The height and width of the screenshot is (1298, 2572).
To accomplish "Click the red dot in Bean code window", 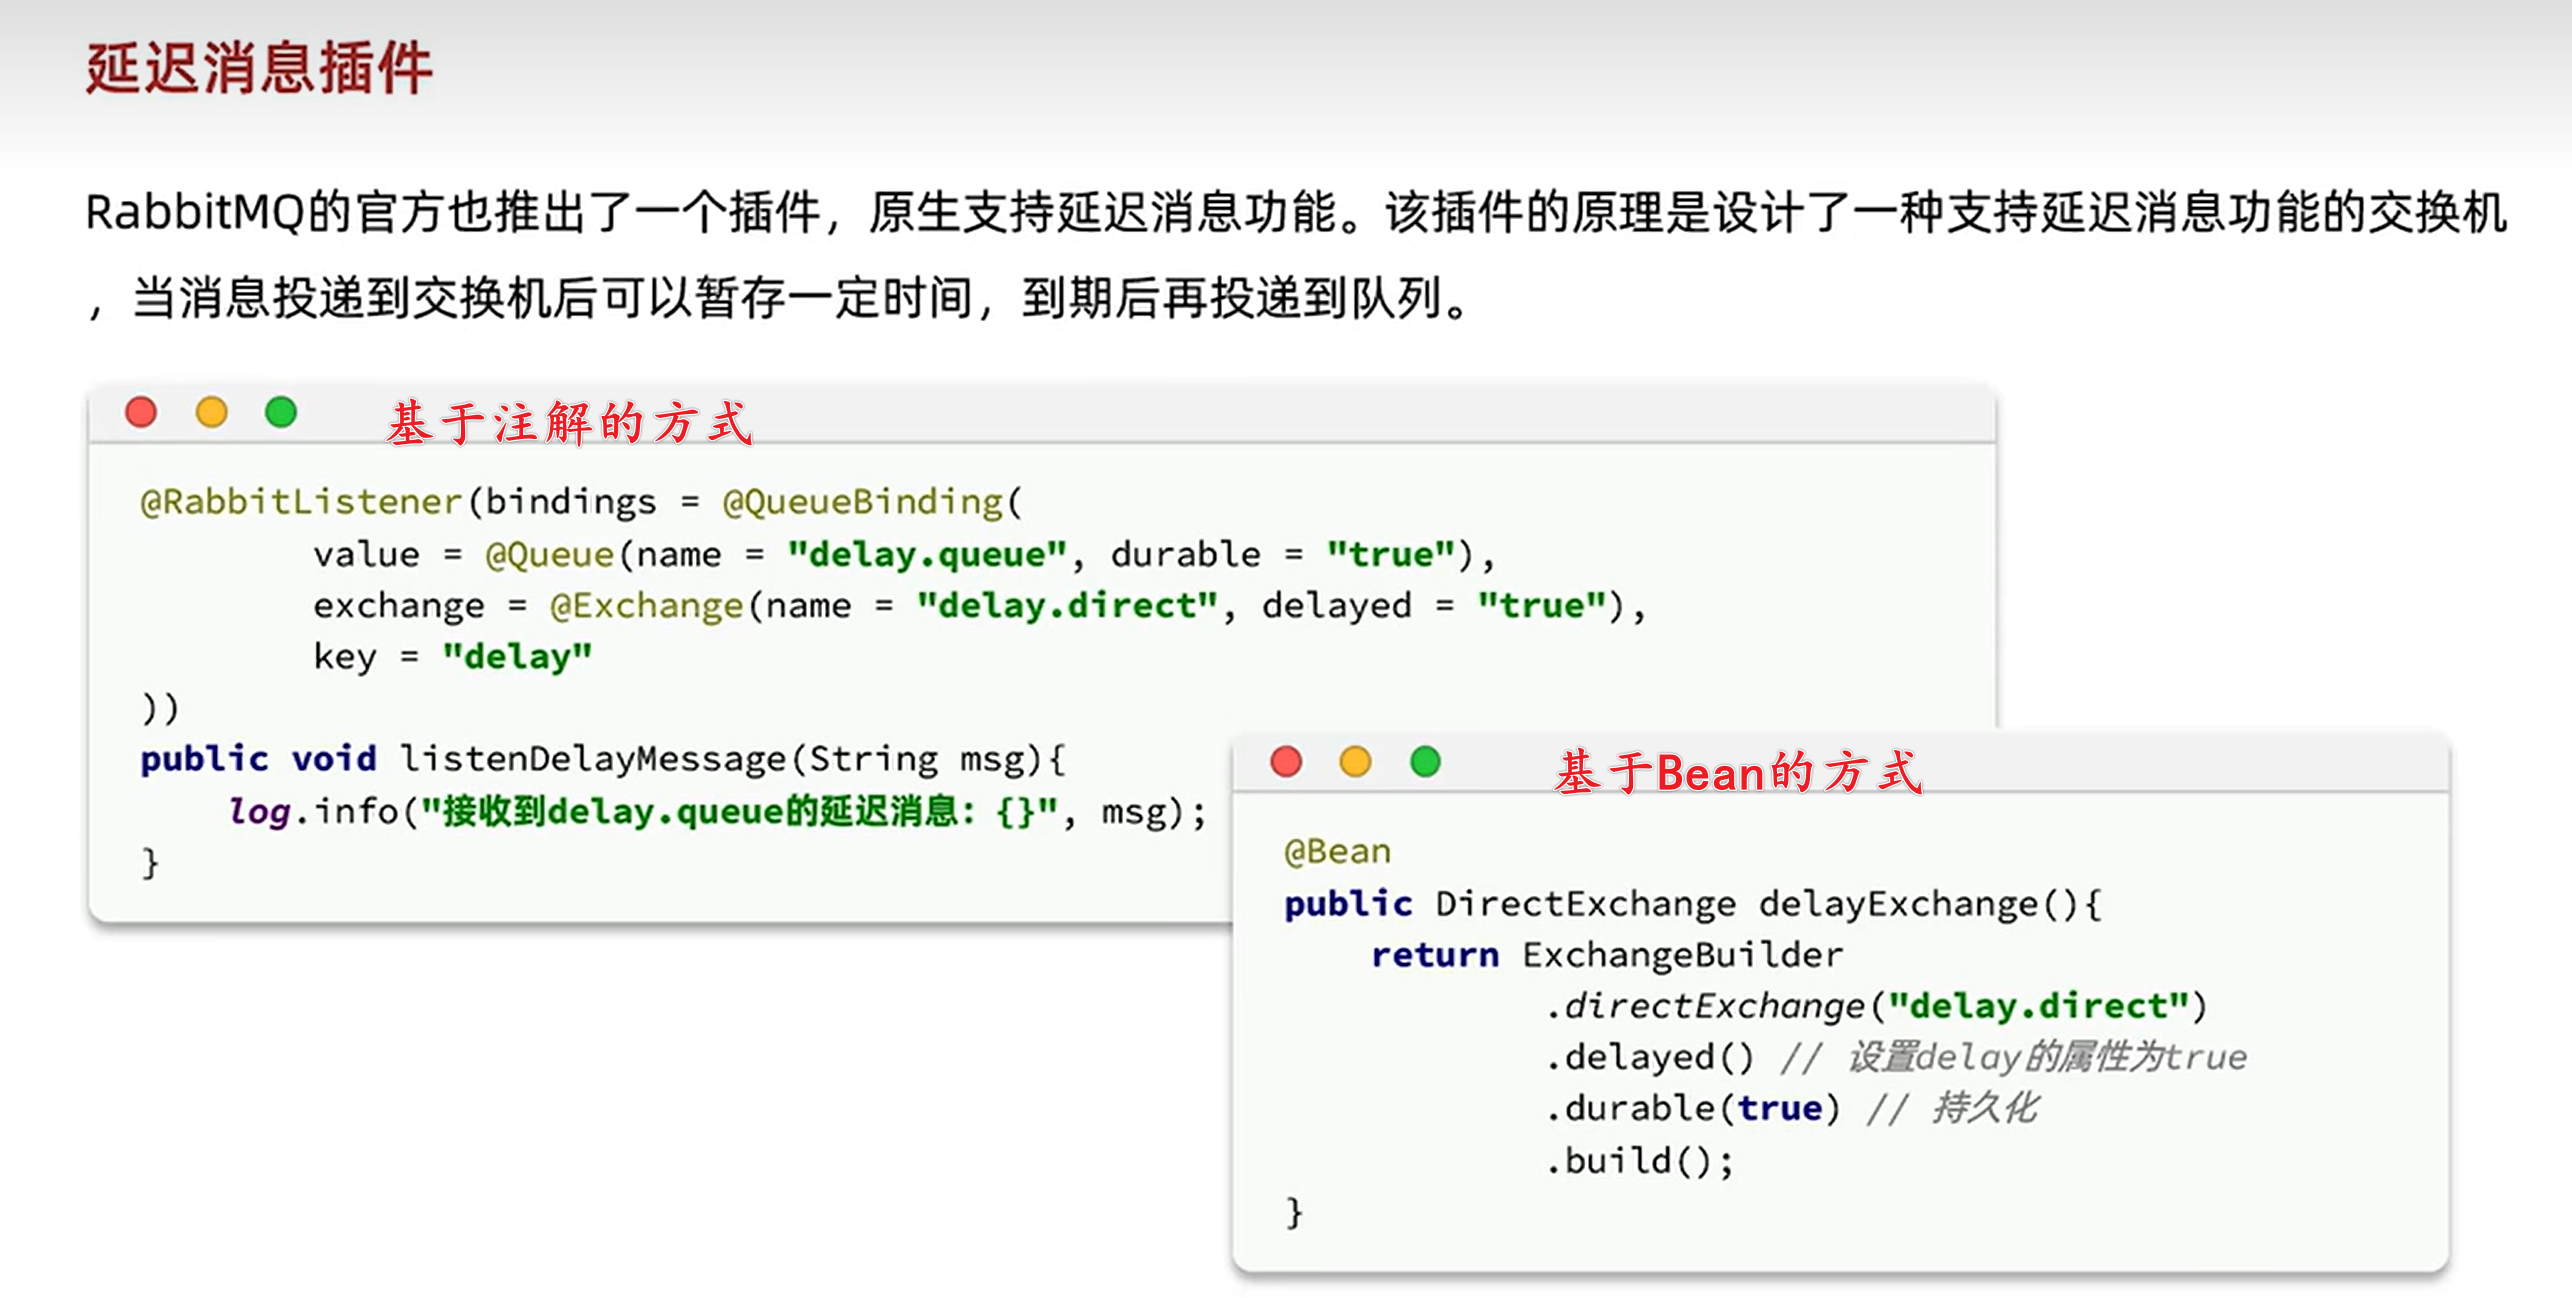I will click(1286, 761).
